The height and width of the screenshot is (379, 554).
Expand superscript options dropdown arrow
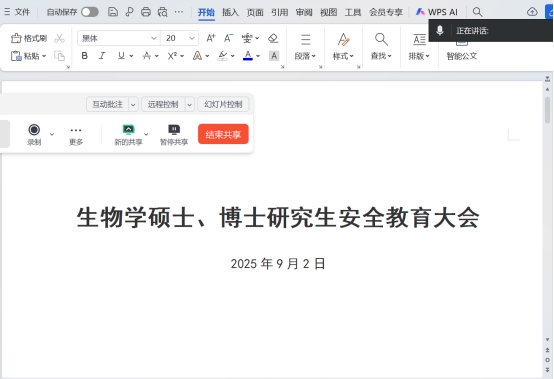click(x=182, y=56)
